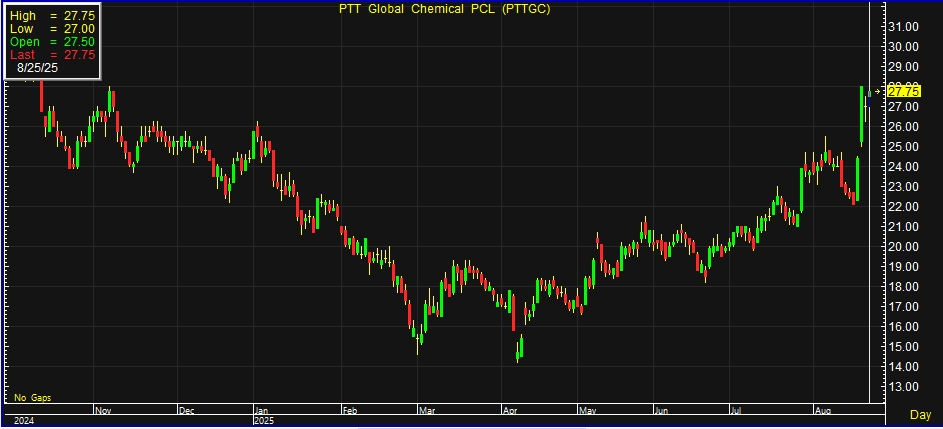
Task: Click the 31.00 price axis label
Action: [x=903, y=26]
